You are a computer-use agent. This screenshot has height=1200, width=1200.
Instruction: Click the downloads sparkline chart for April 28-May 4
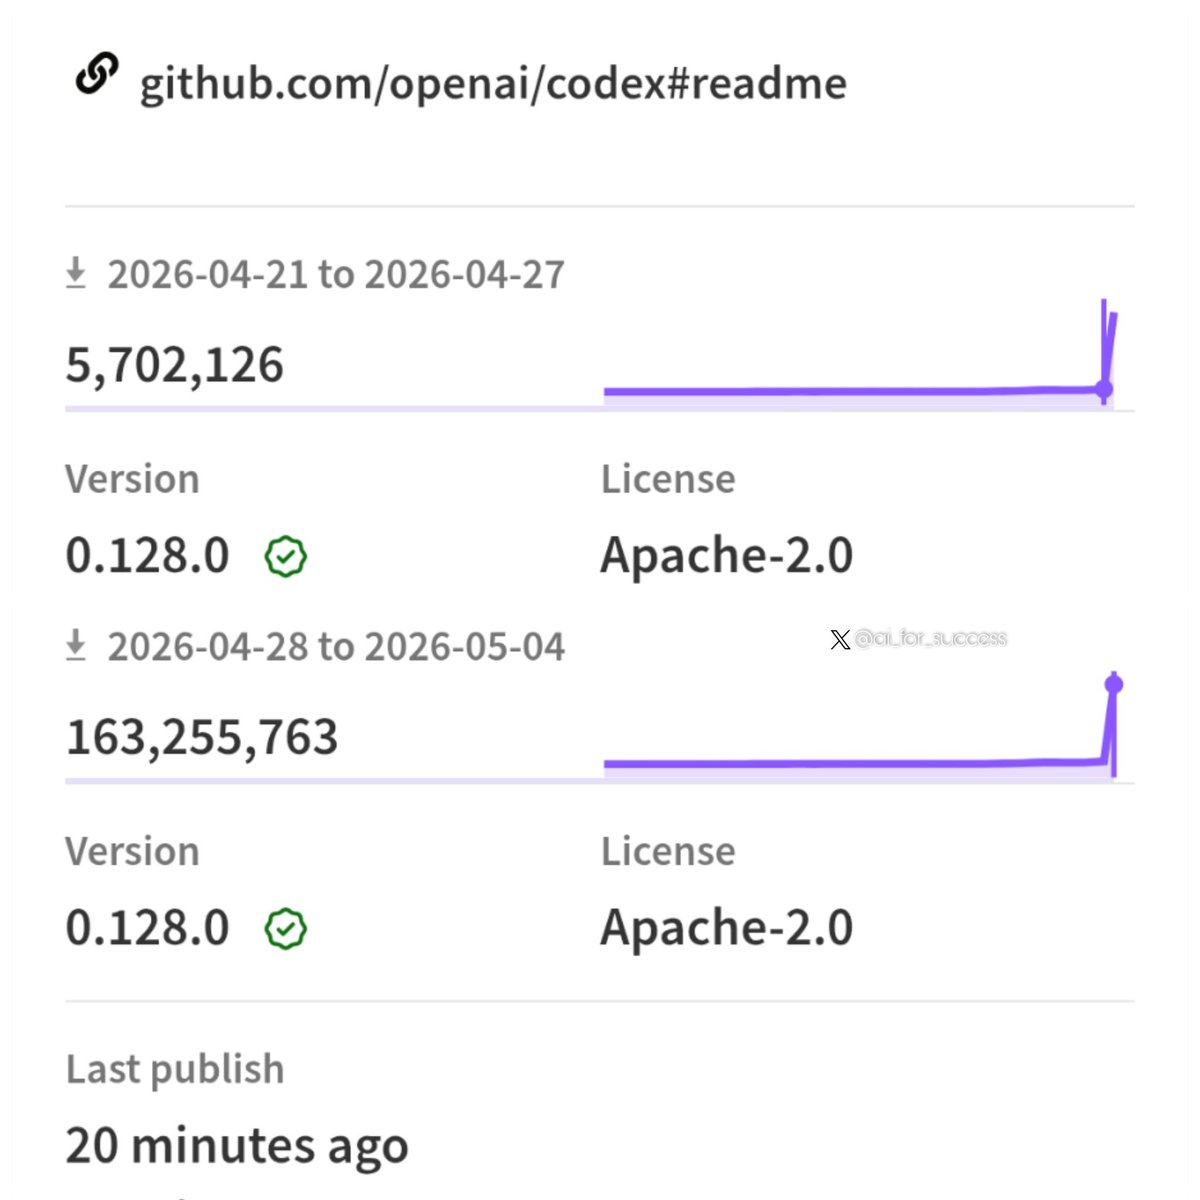[x=864, y=725]
